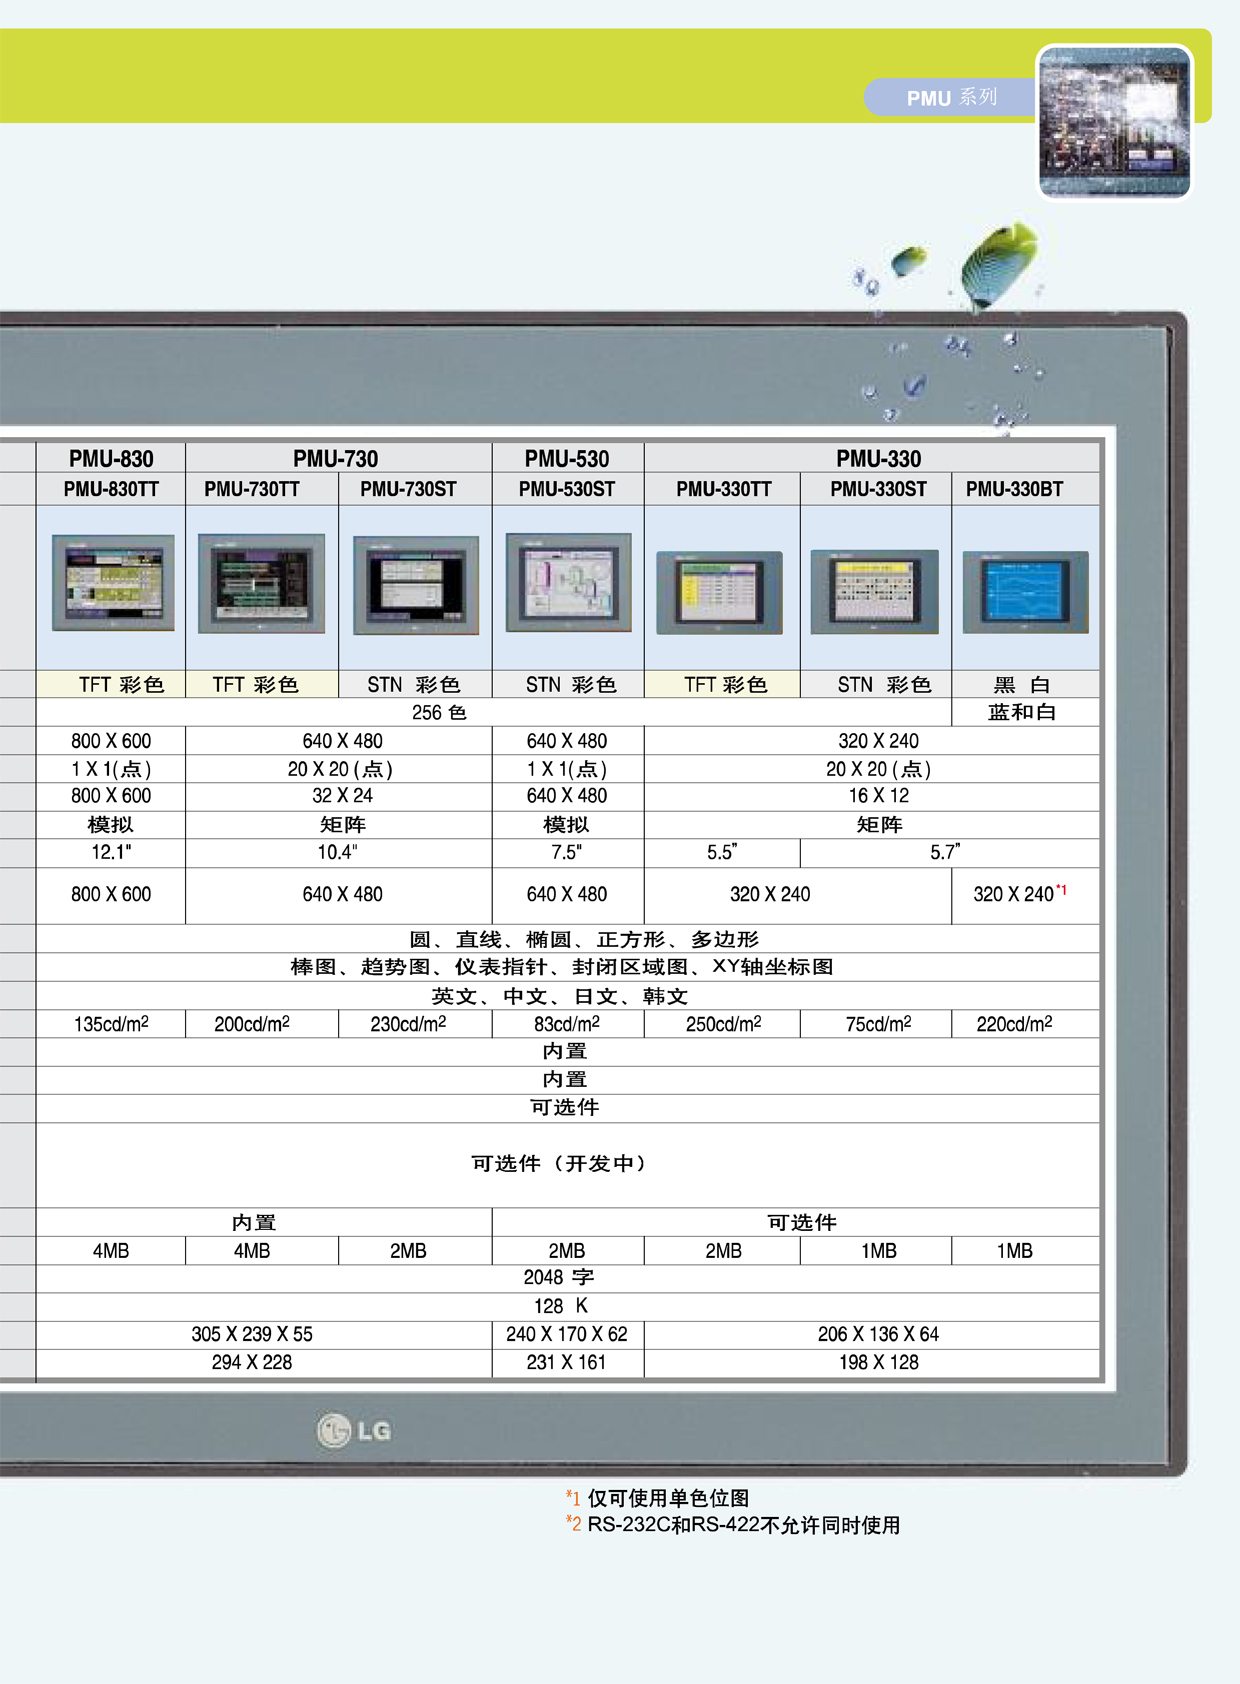Screen dimensions: 1240x1684
Task: Click the 198 X 128 cutout size
Action: click(878, 1362)
